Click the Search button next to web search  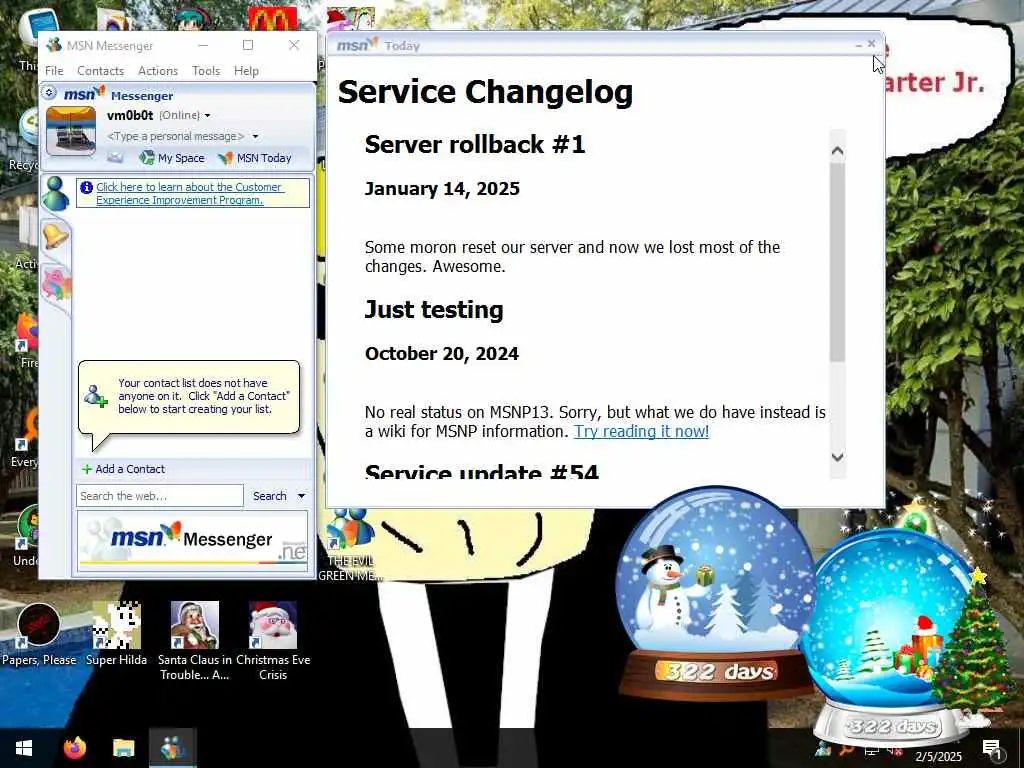click(270, 496)
